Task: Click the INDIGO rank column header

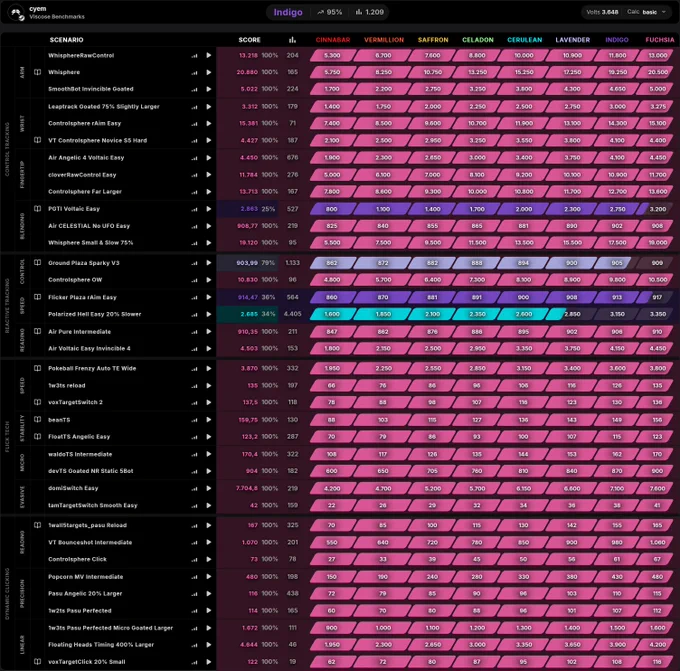Action: click(617, 40)
